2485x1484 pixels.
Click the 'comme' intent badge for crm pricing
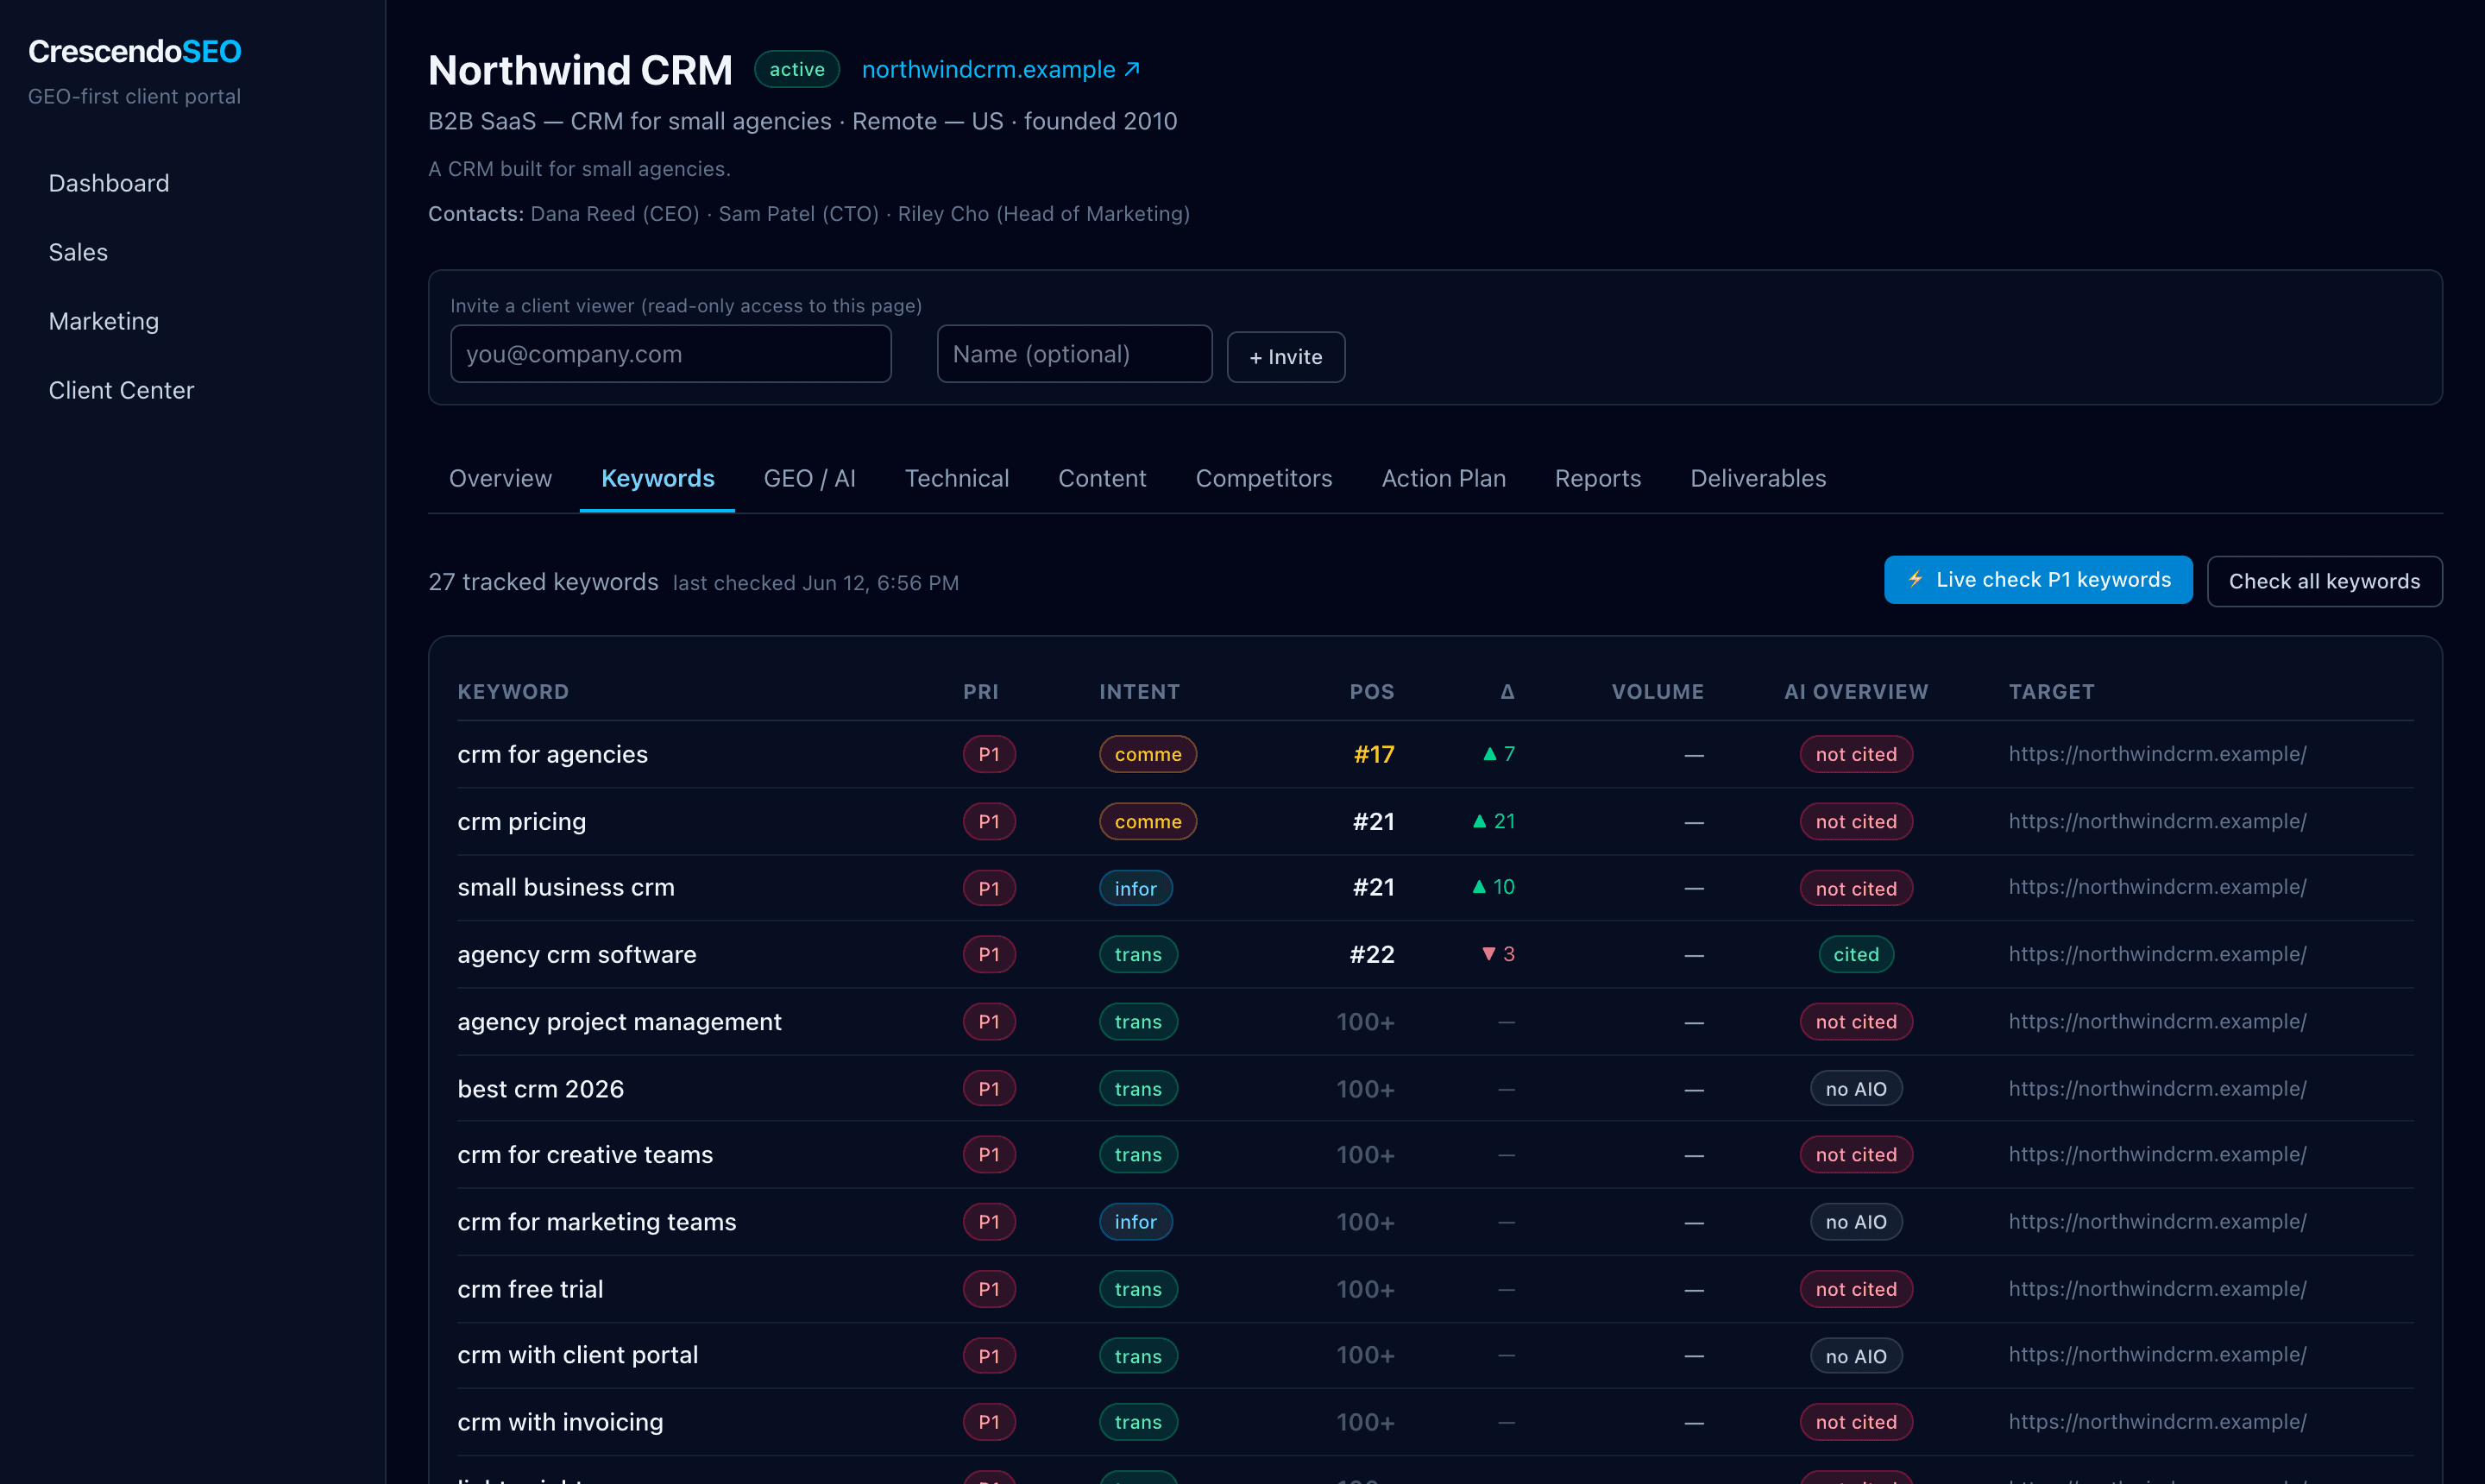coord(1148,821)
